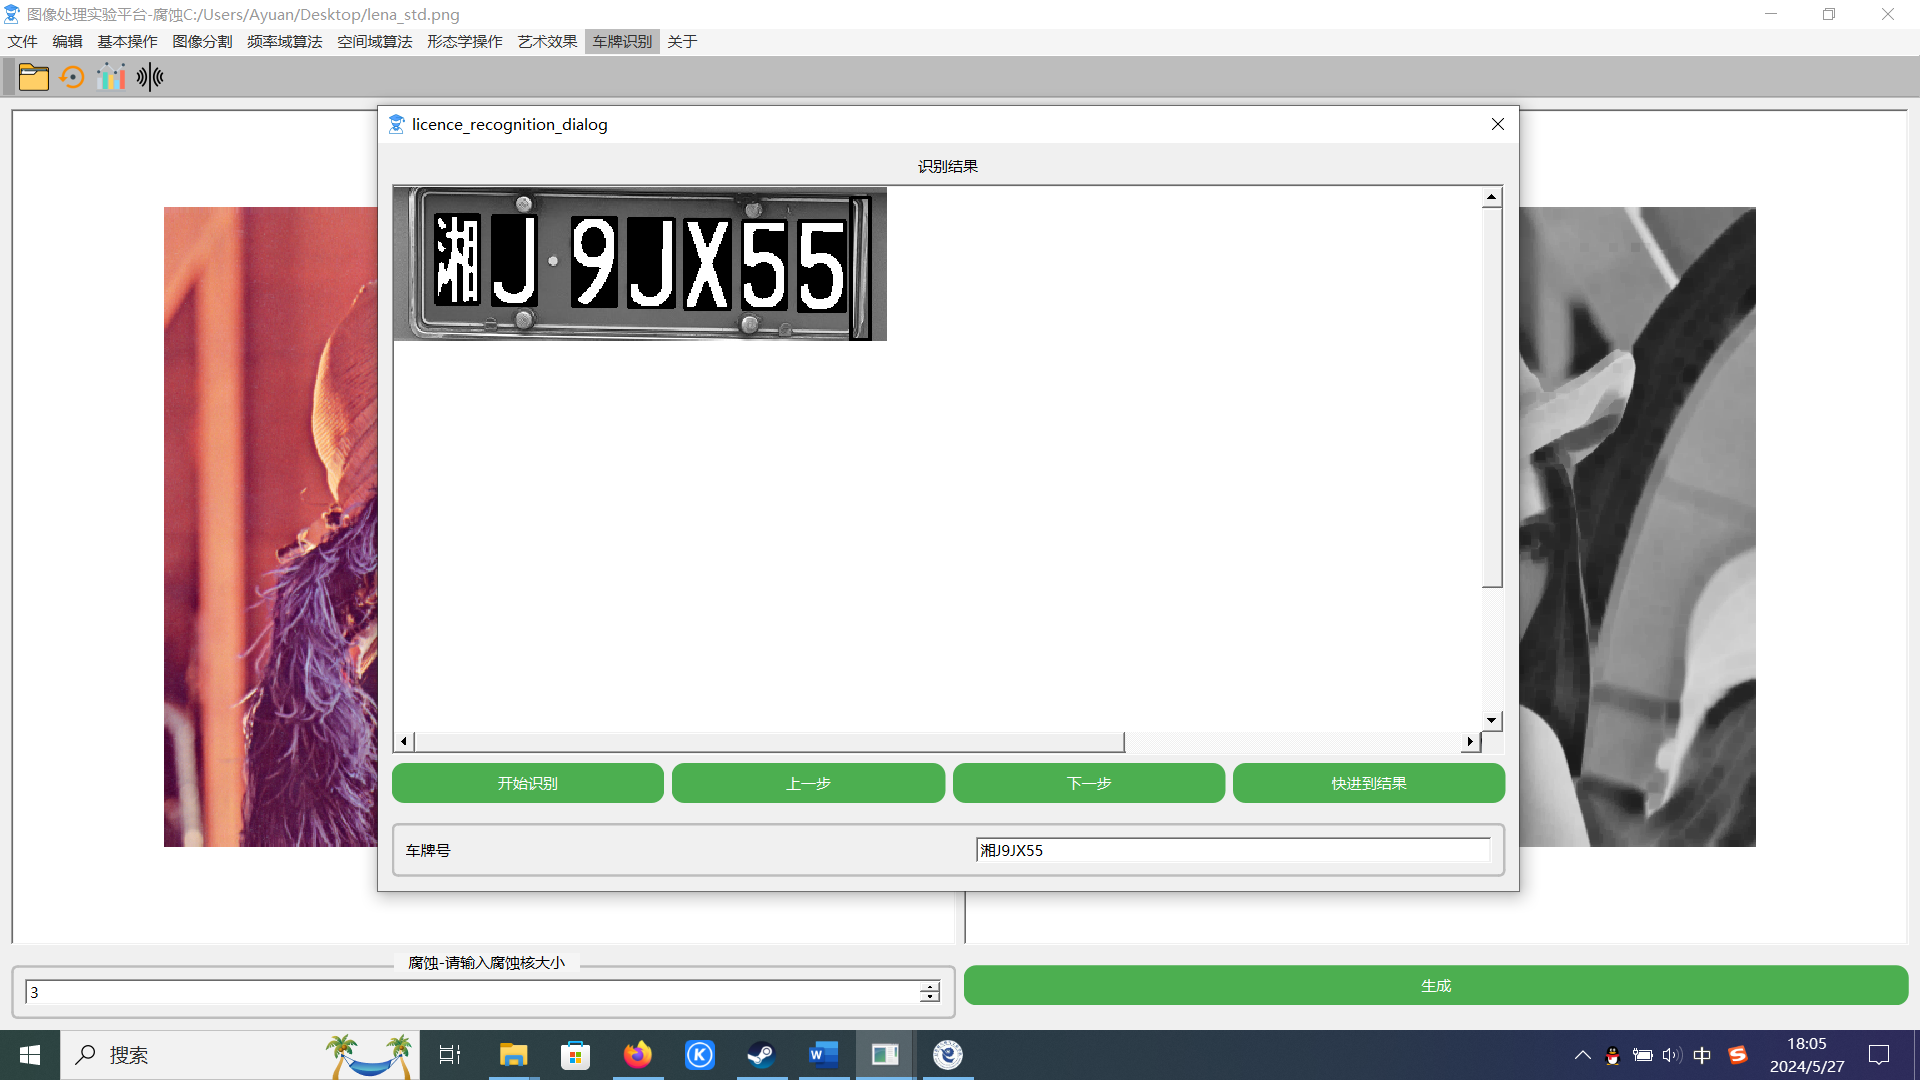Expand hidden icons in the system tray
Screen dimensions: 1920x1080
click(1583, 1055)
